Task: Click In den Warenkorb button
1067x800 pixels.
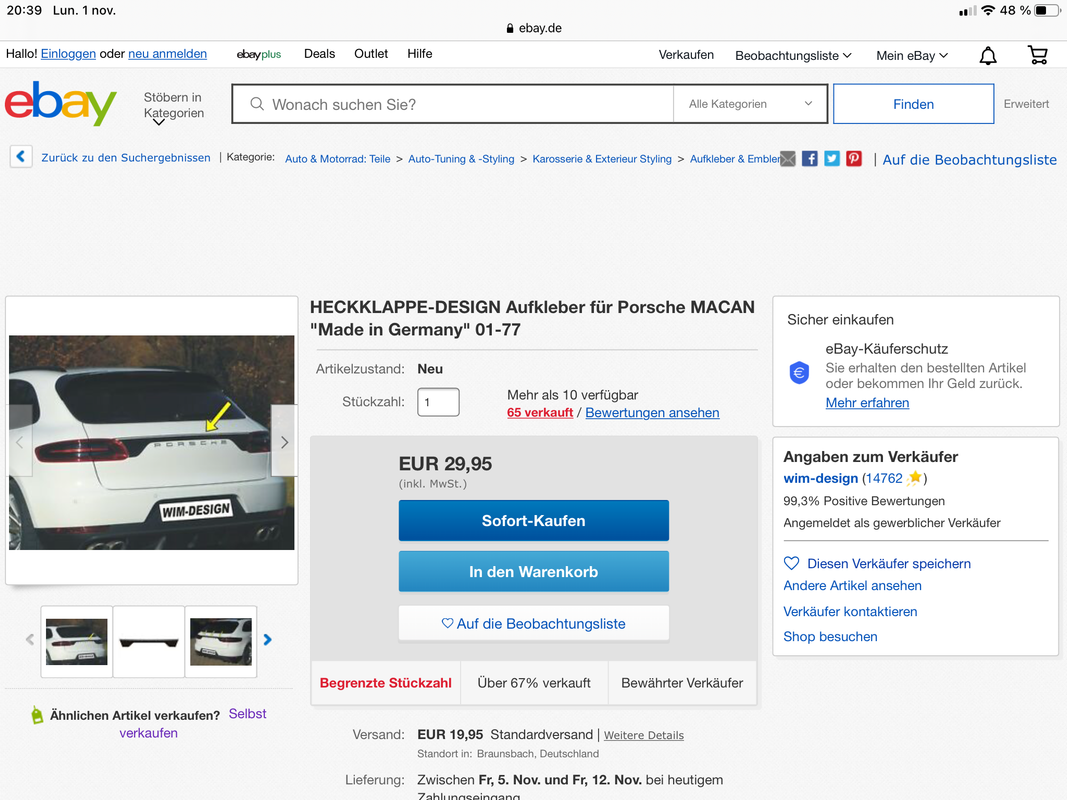Action: click(x=534, y=571)
